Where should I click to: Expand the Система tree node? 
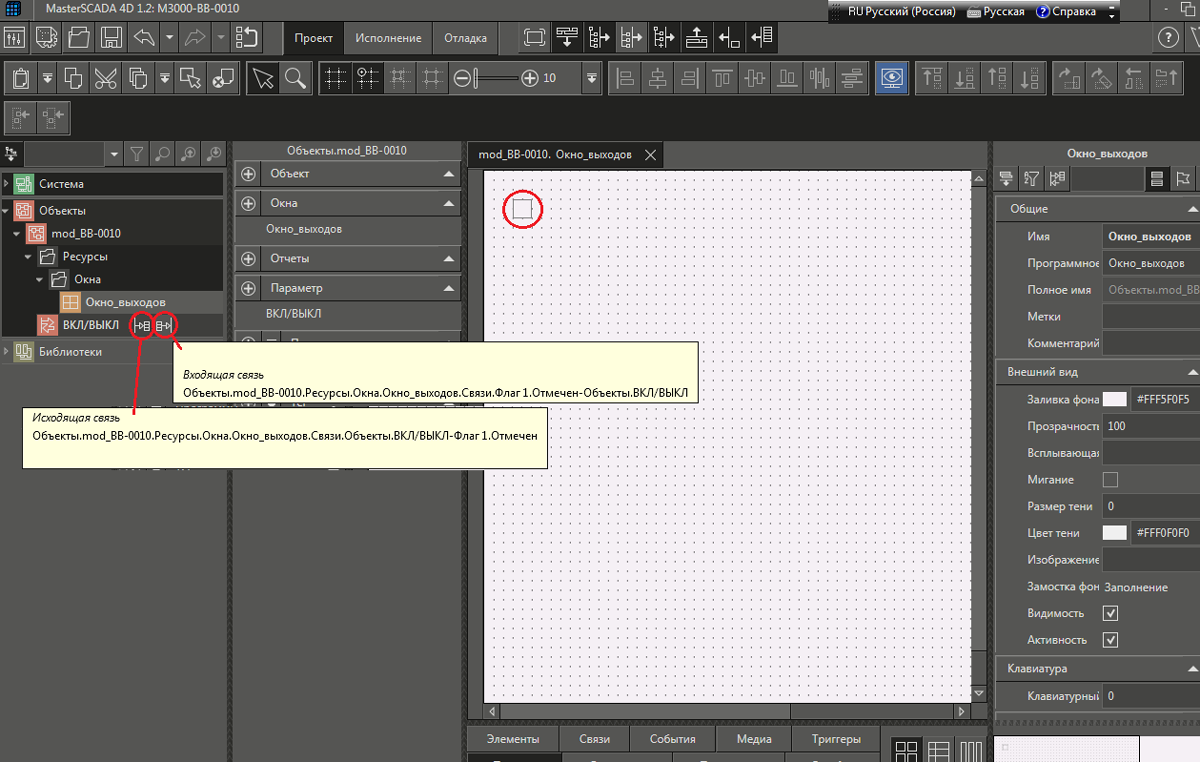tap(8, 184)
